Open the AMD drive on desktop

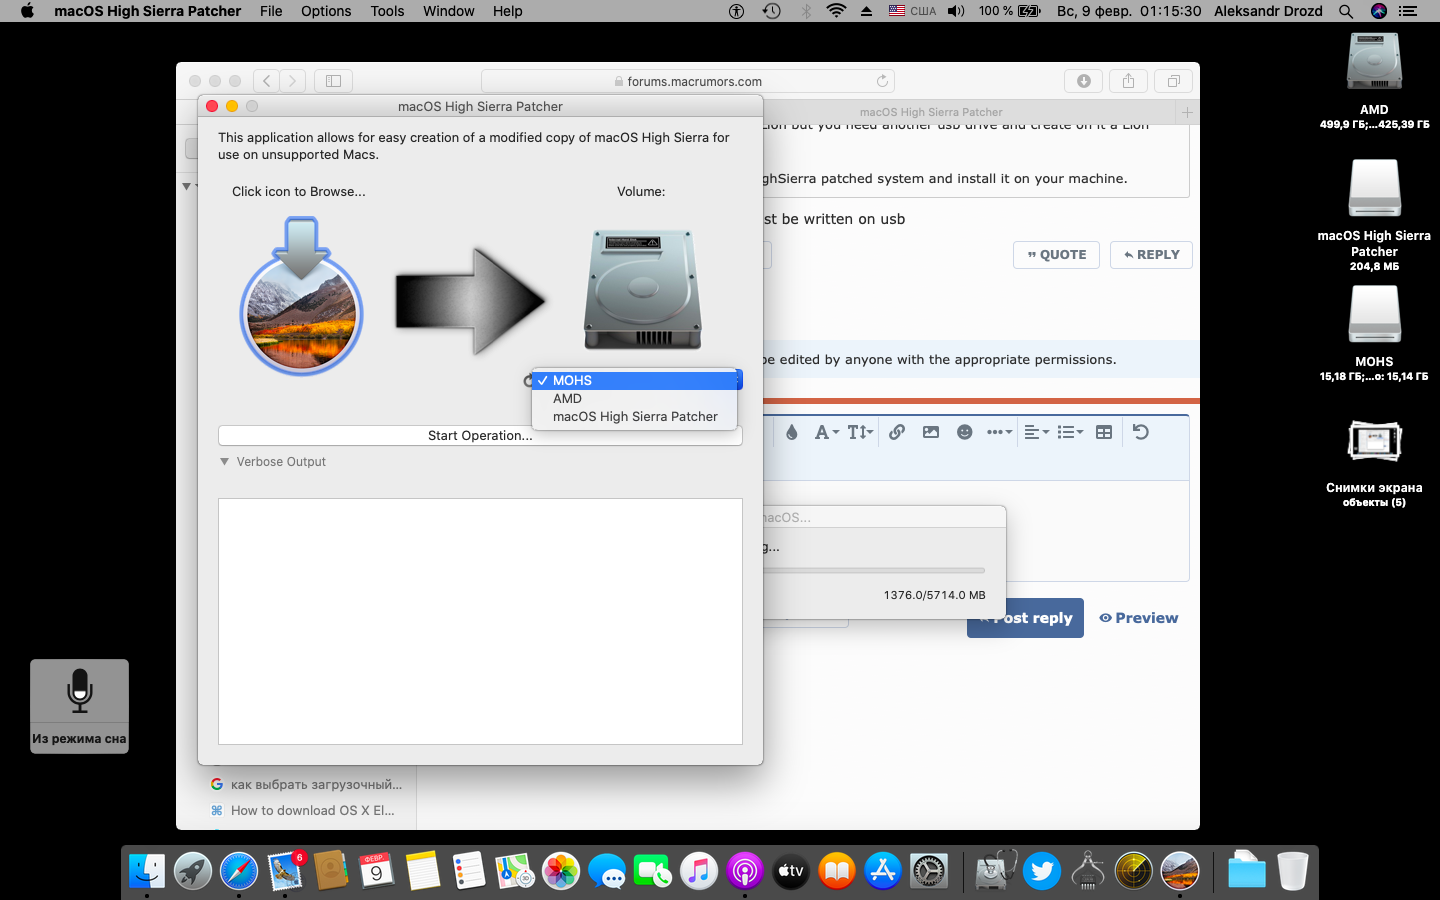pos(1374,63)
